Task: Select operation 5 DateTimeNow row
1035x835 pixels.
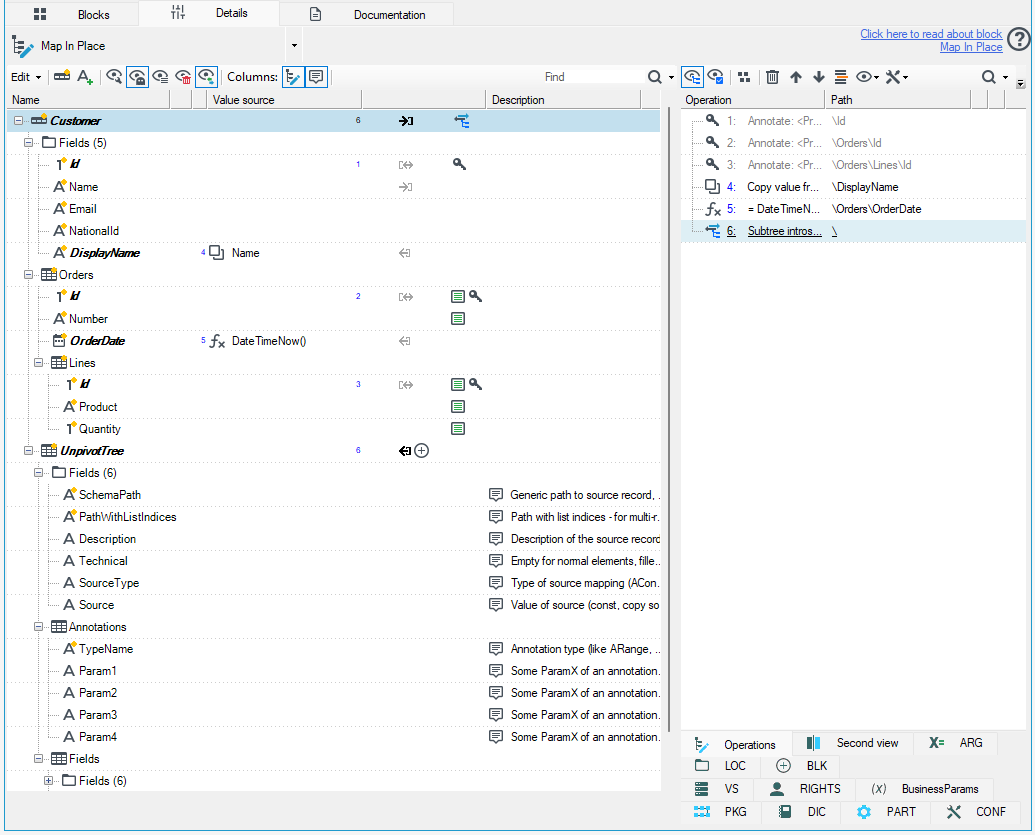Action: click(x=853, y=209)
